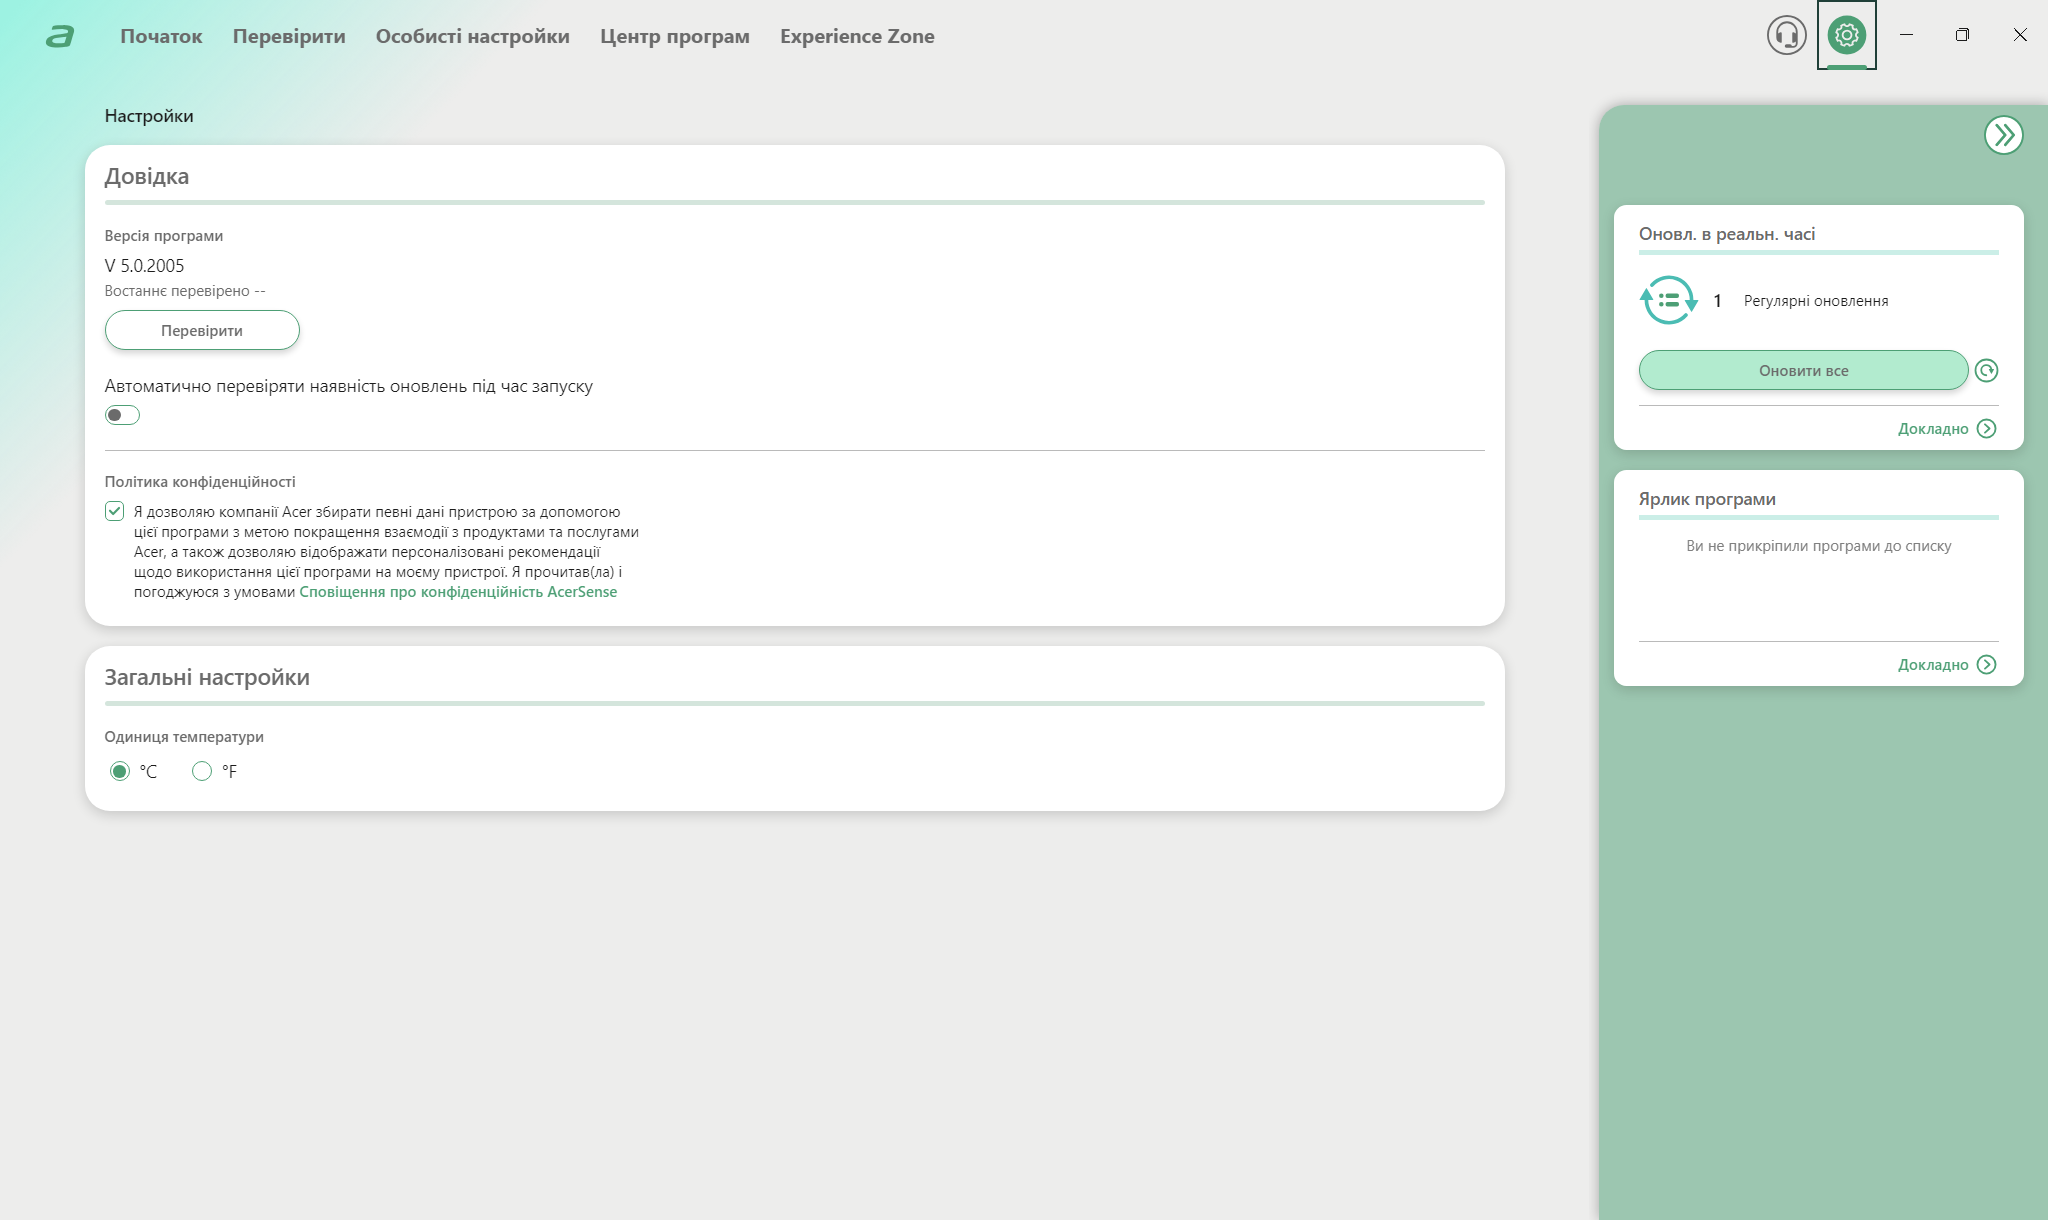Restore down the application window

[x=1962, y=35]
